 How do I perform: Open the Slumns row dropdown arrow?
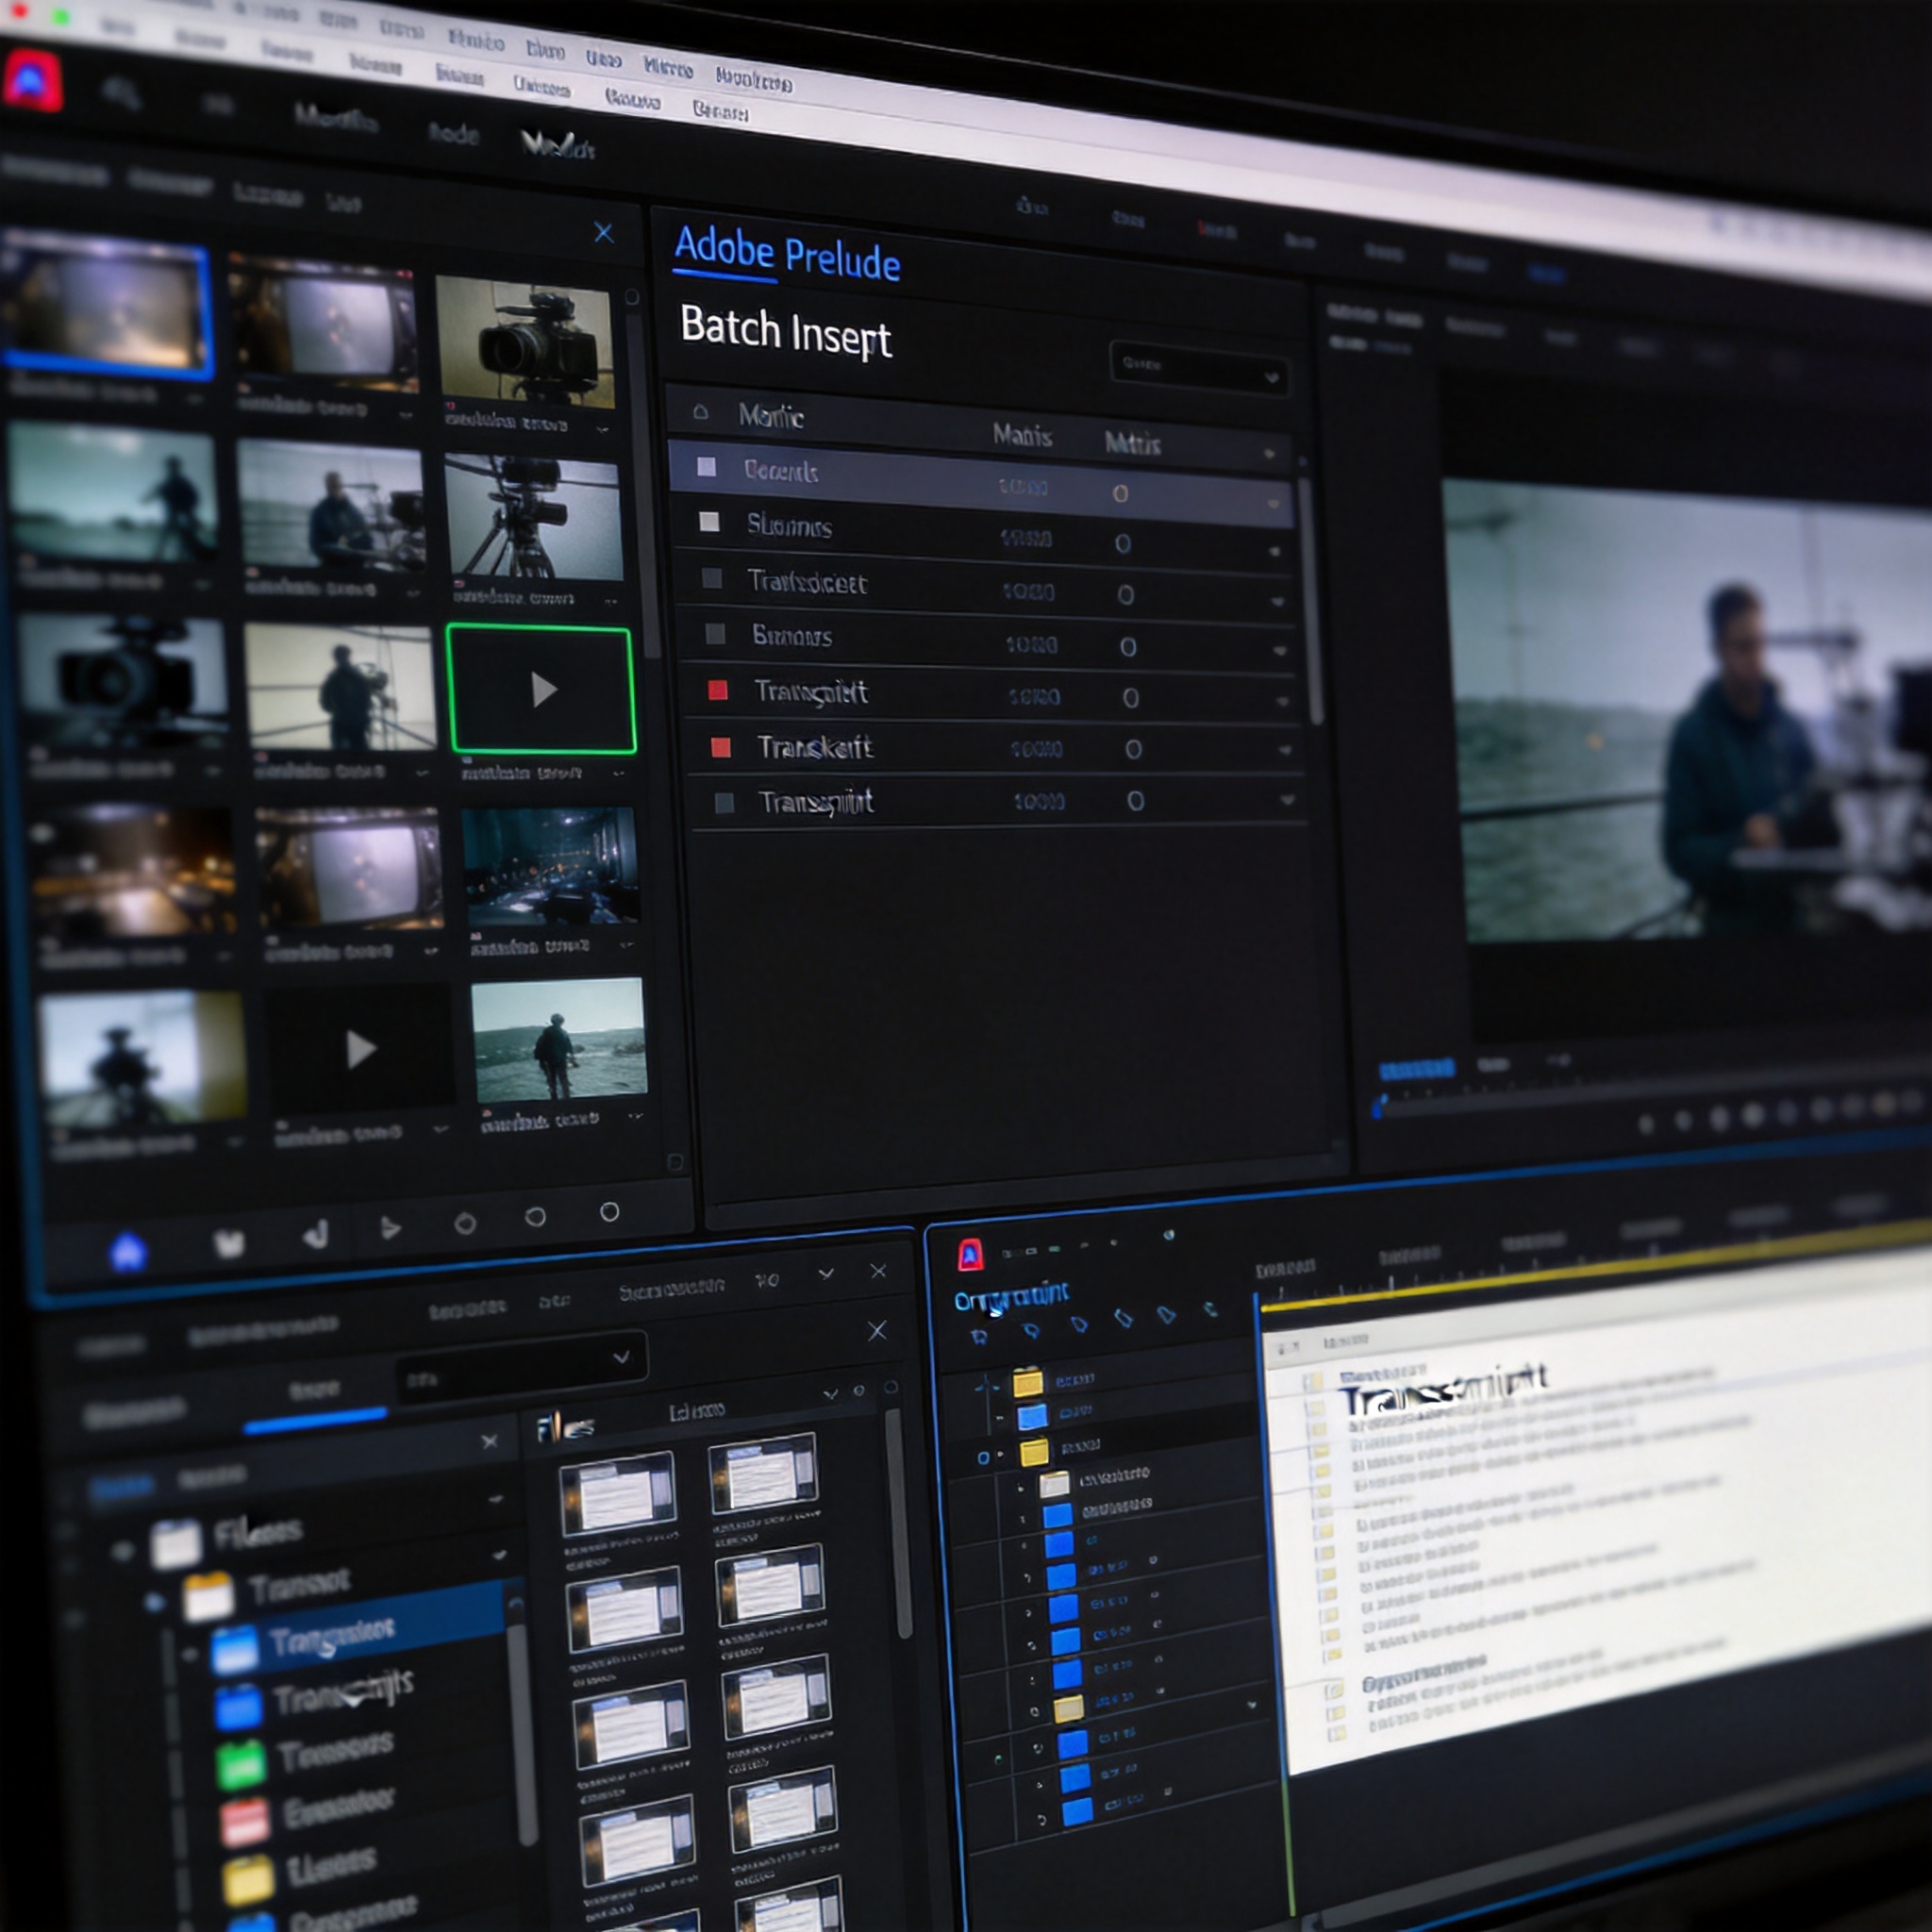click(x=1274, y=551)
